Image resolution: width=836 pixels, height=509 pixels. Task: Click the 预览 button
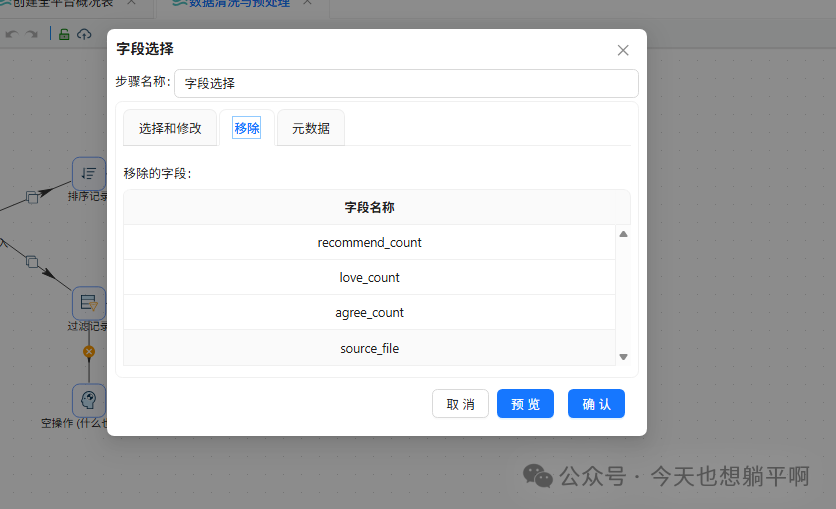click(x=525, y=404)
